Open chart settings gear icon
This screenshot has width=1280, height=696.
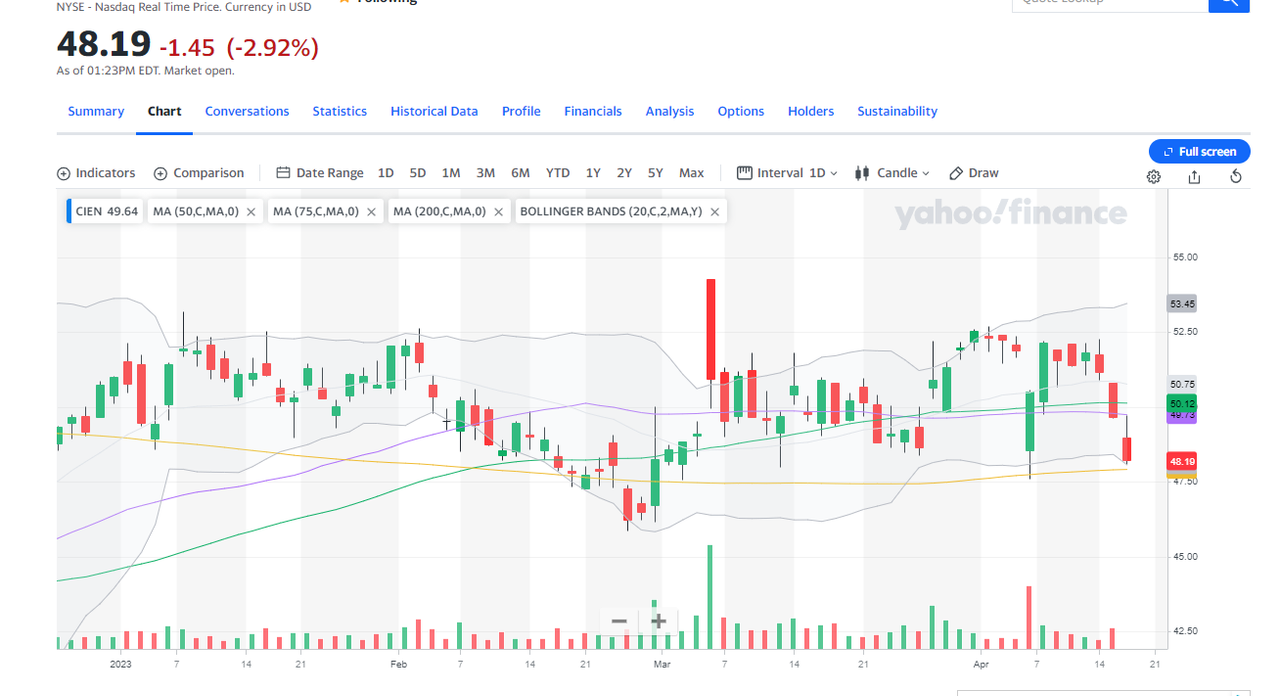[x=1153, y=176]
